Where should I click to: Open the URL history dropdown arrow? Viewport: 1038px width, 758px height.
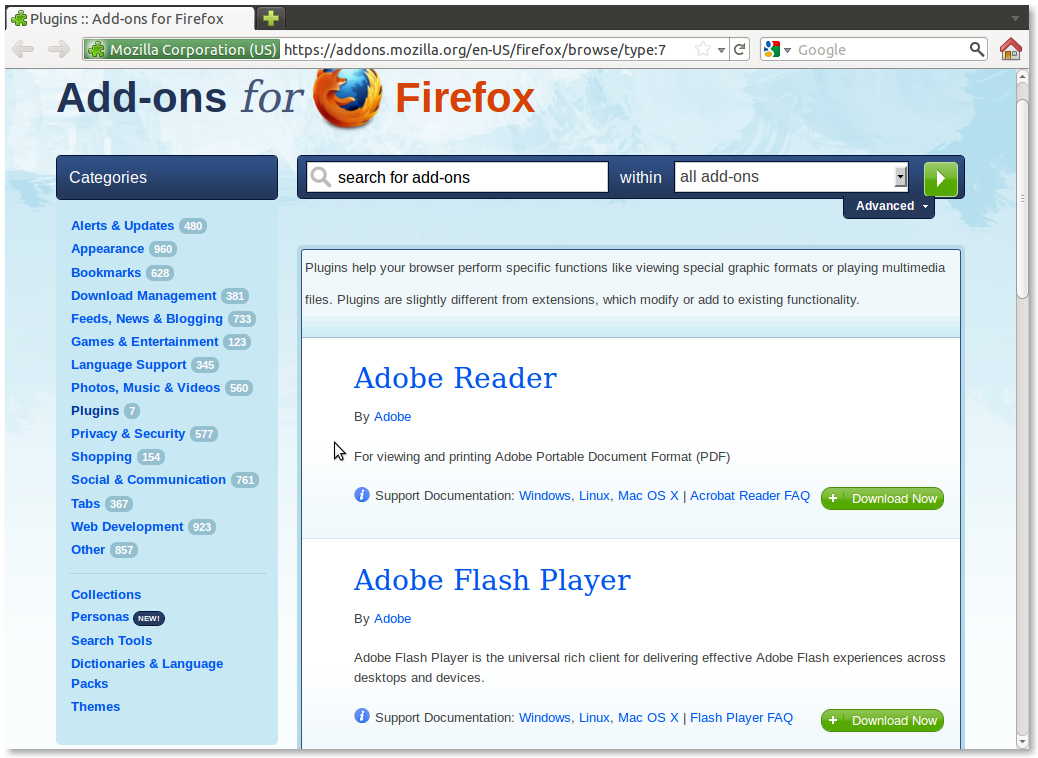pyautogui.click(x=721, y=50)
